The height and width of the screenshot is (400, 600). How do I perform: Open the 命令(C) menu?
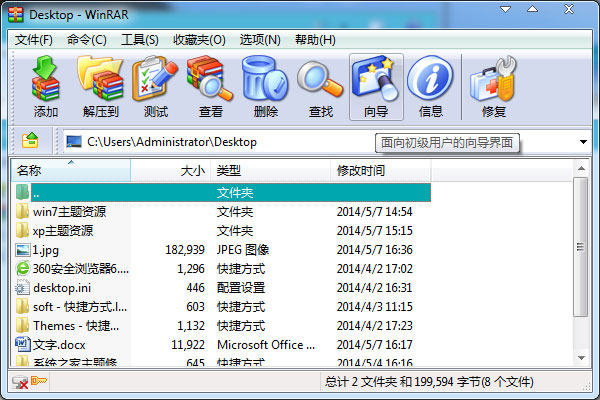tap(86, 40)
